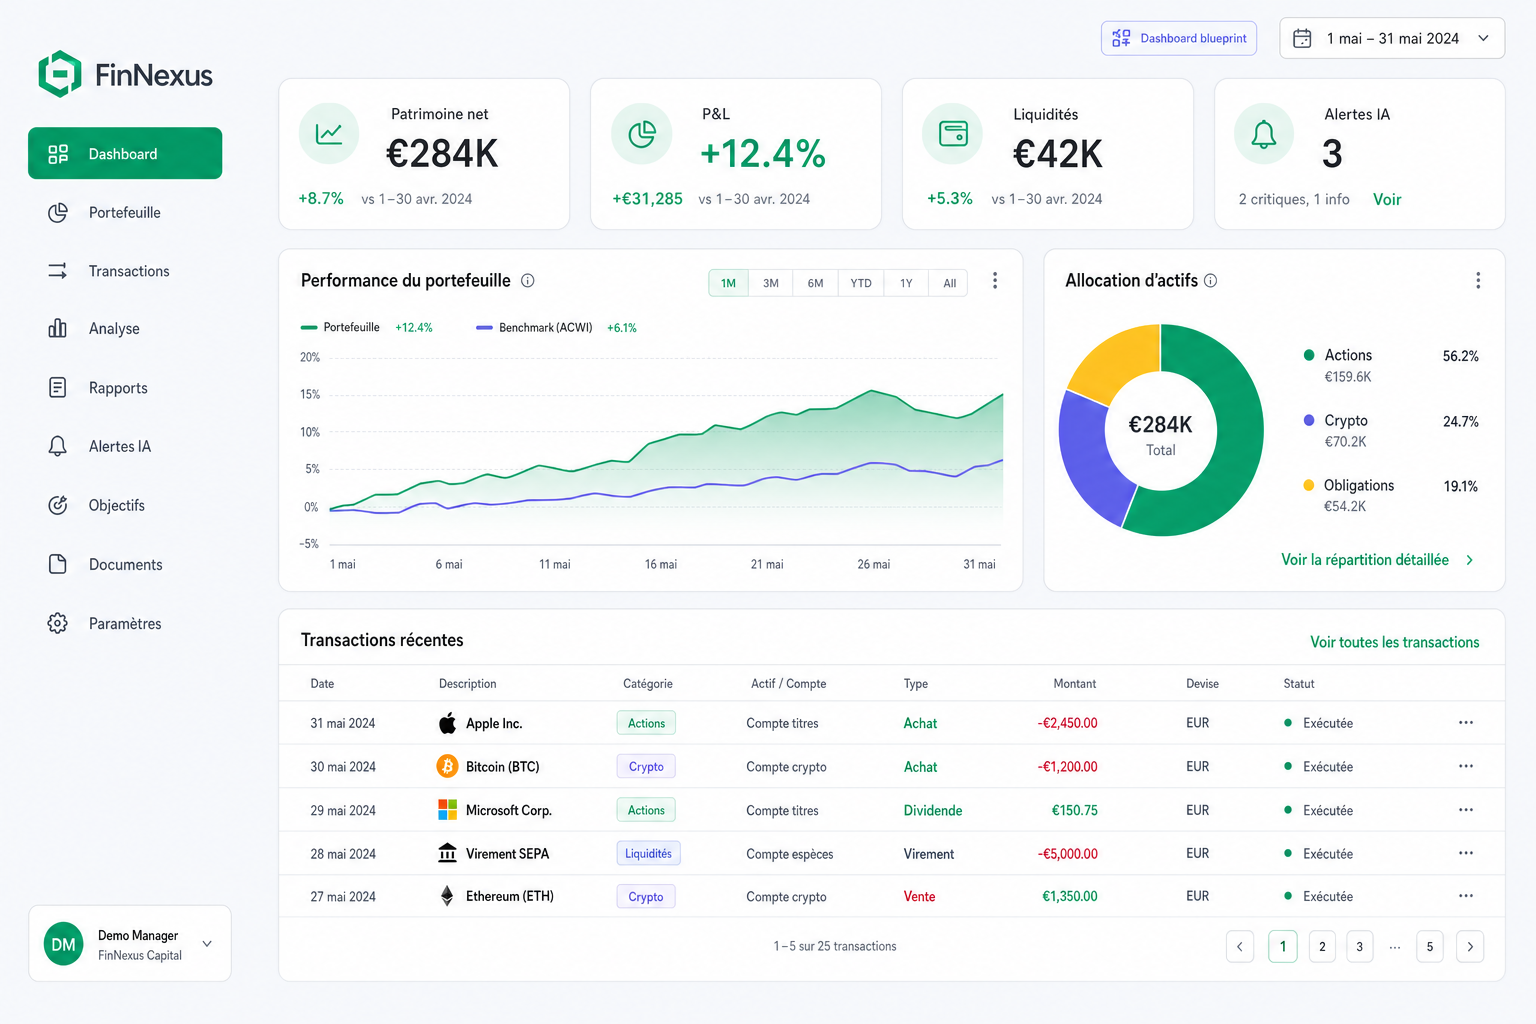Click the Alertes IA bell icon in sidebar

tap(58, 446)
